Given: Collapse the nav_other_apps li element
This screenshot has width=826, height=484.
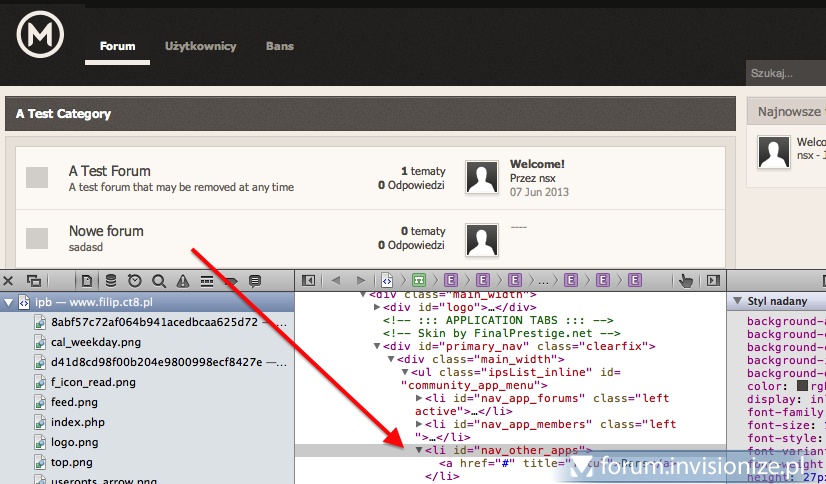Looking at the screenshot, I should pyautogui.click(x=420, y=451).
